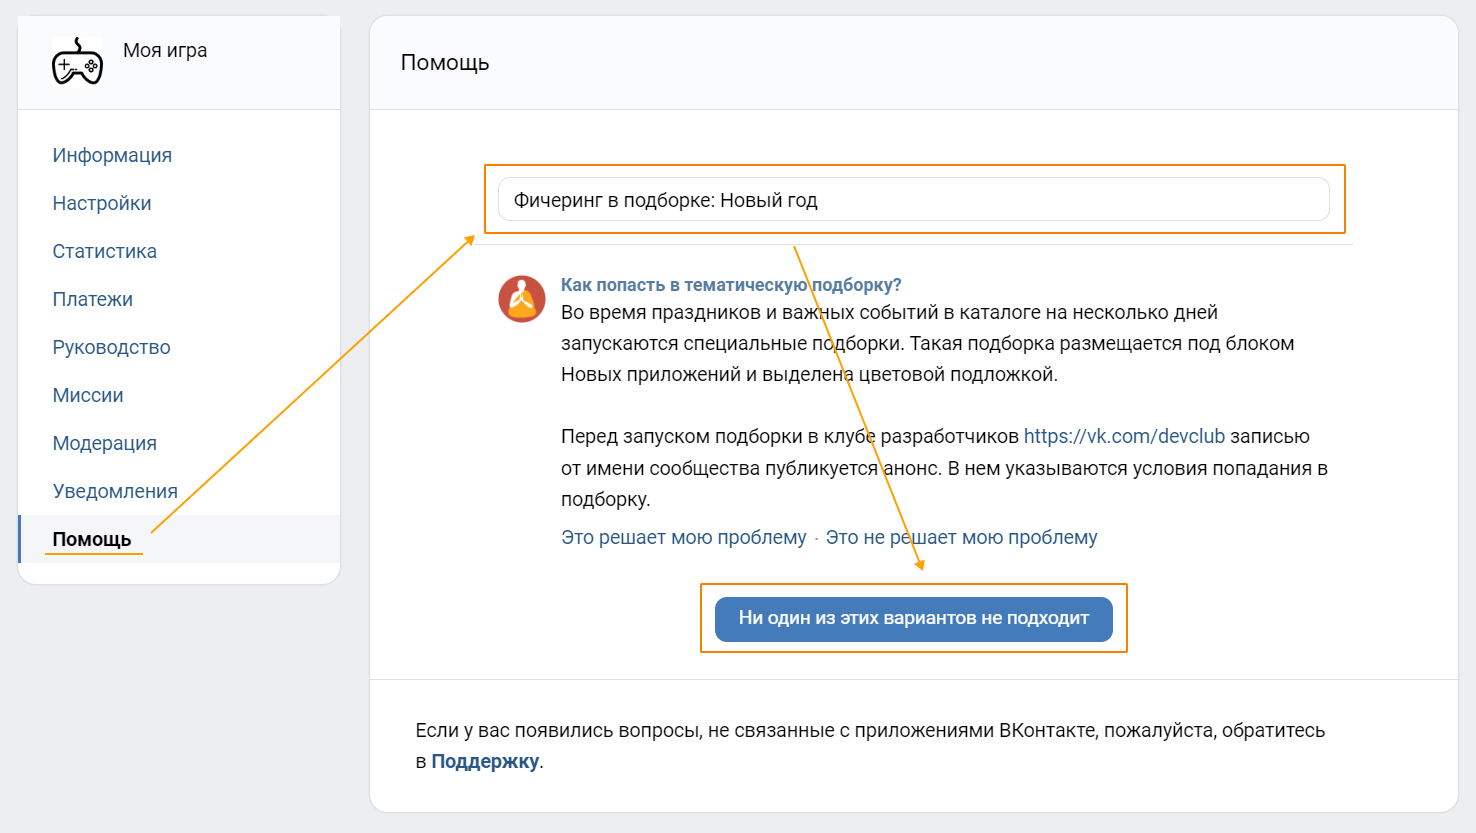Screen dimensions: 1476x833
Task: Open the Статистика page
Action: 104,251
